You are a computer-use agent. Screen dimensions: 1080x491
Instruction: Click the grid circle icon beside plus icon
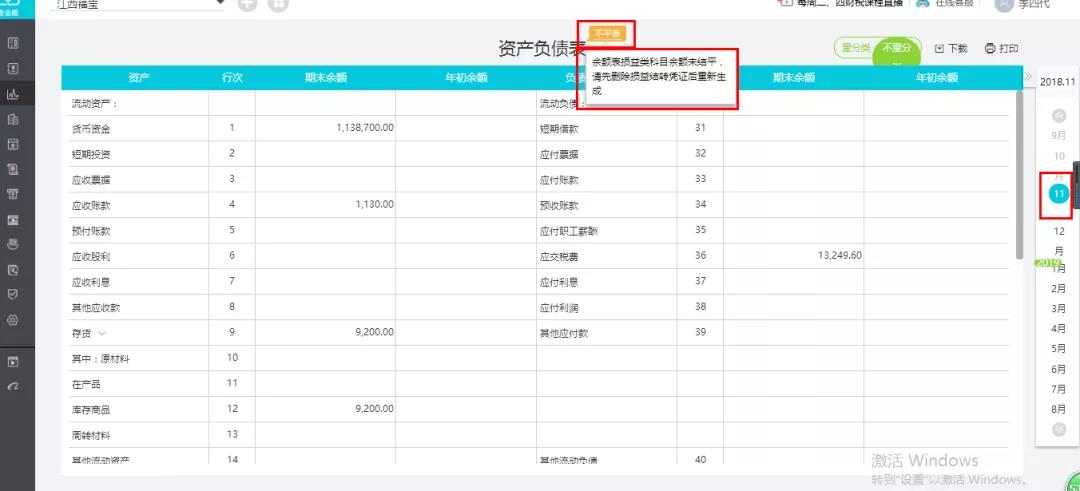(278, 4)
